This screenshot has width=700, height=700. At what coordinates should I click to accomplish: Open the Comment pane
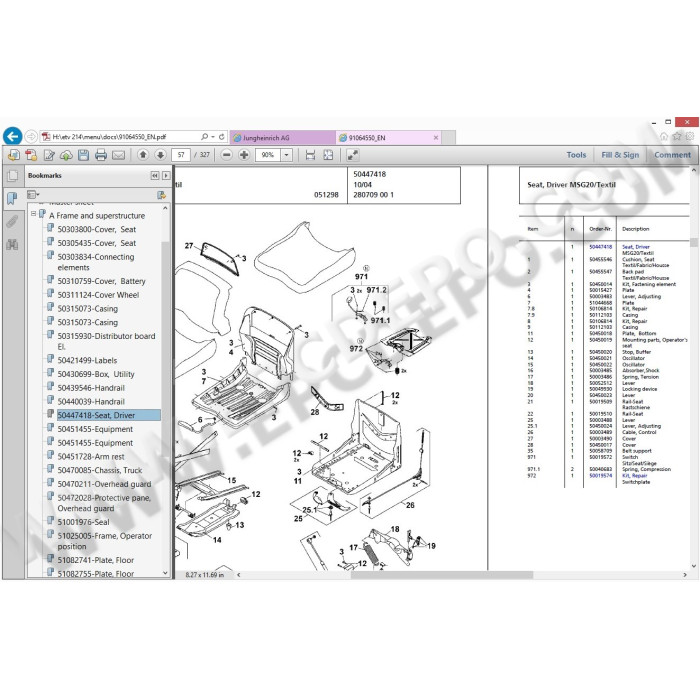click(672, 155)
